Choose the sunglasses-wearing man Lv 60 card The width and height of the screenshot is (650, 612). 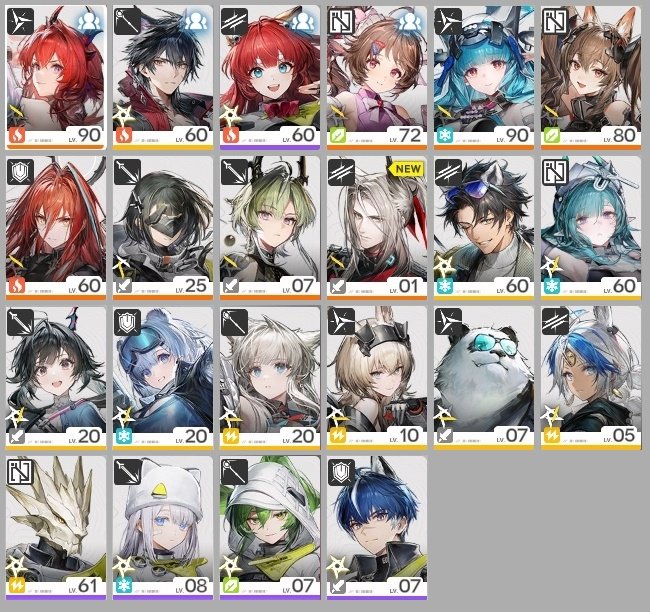click(484, 228)
